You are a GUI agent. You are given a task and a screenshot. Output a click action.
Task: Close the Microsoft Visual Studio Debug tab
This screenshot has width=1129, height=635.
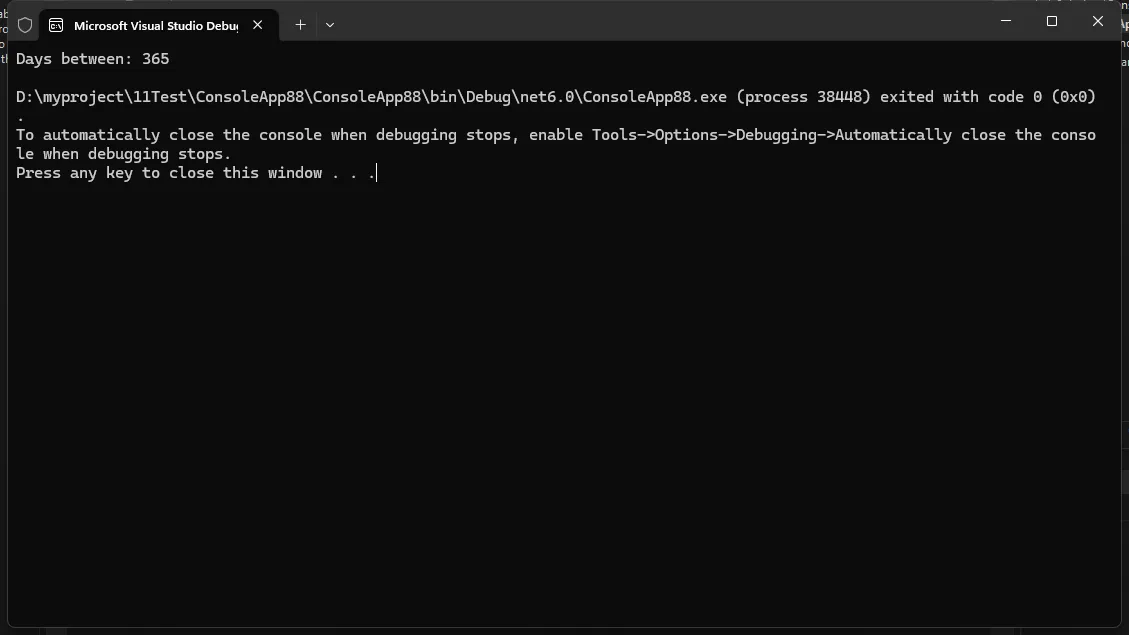tap(258, 25)
